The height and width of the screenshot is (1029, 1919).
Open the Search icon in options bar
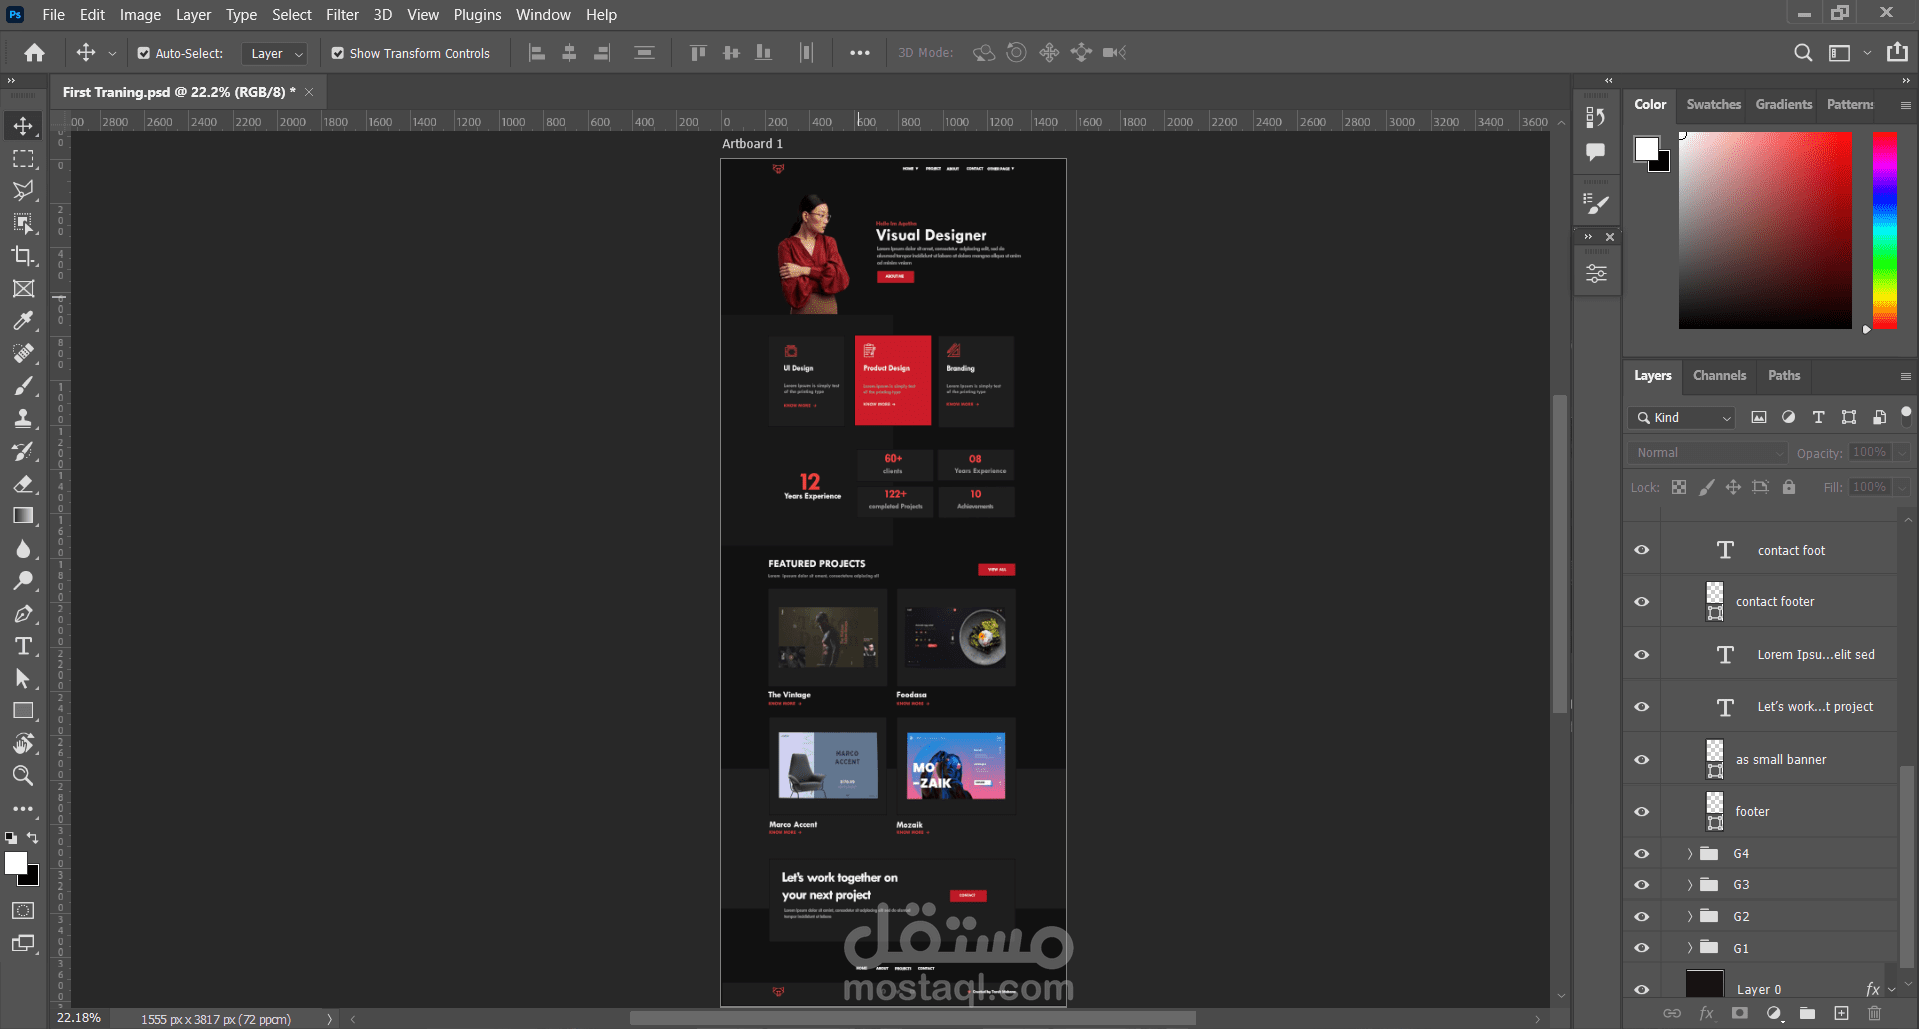click(x=1803, y=53)
